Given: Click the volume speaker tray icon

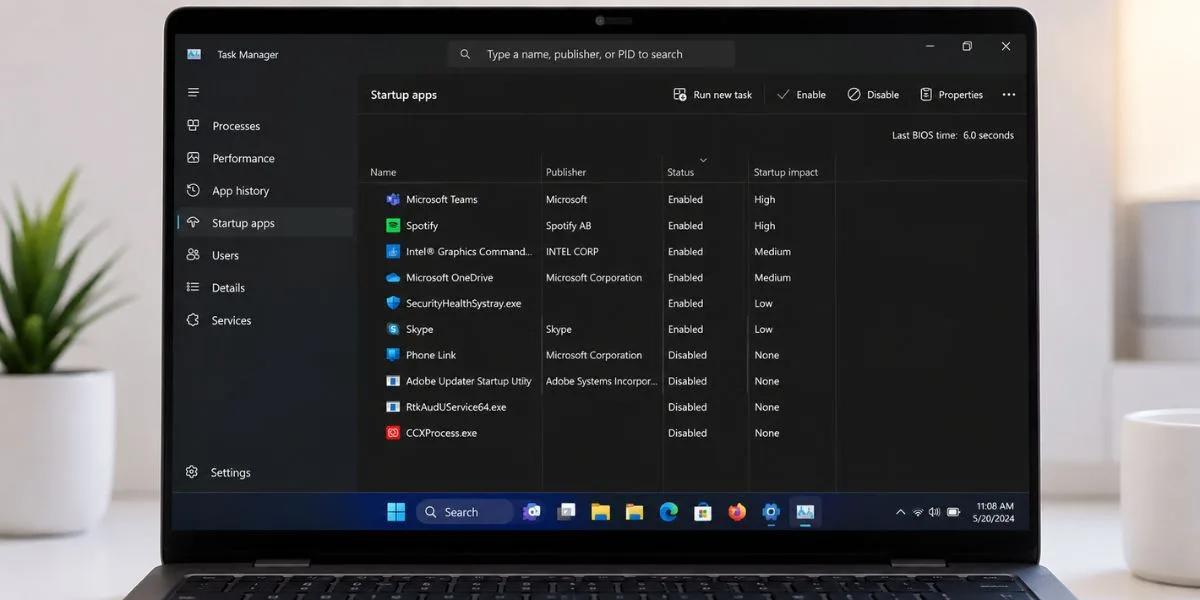Looking at the screenshot, I should tap(935, 512).
